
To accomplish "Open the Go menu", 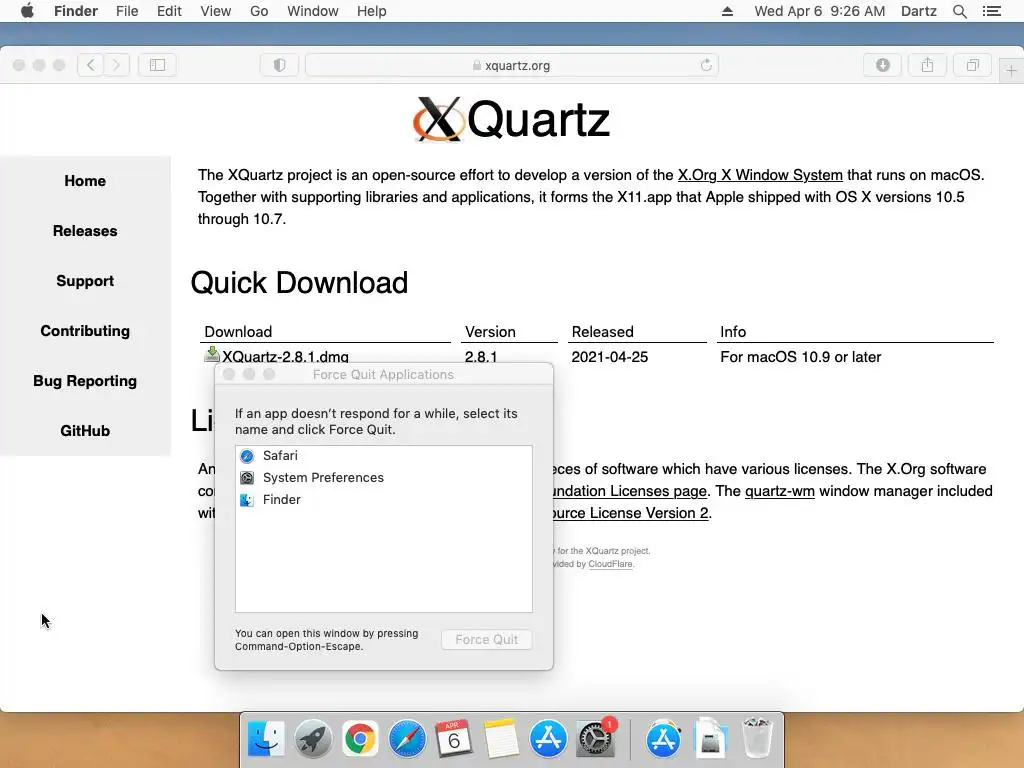I will point(259,11).
